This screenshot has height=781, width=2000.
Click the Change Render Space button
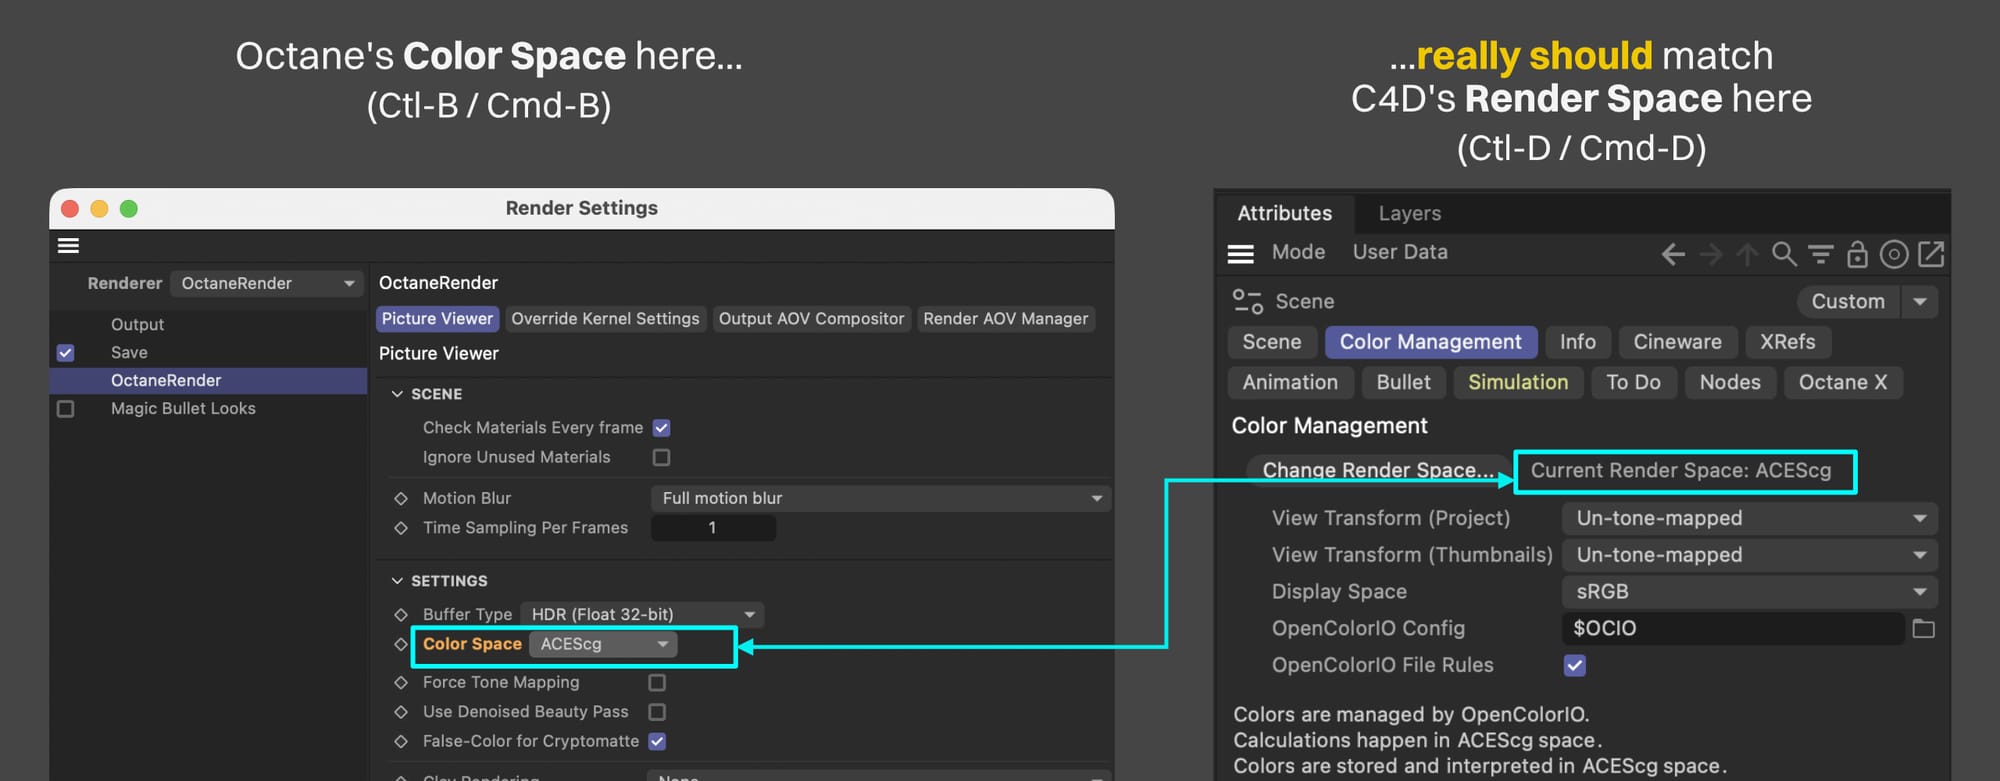coord(1378,470)
